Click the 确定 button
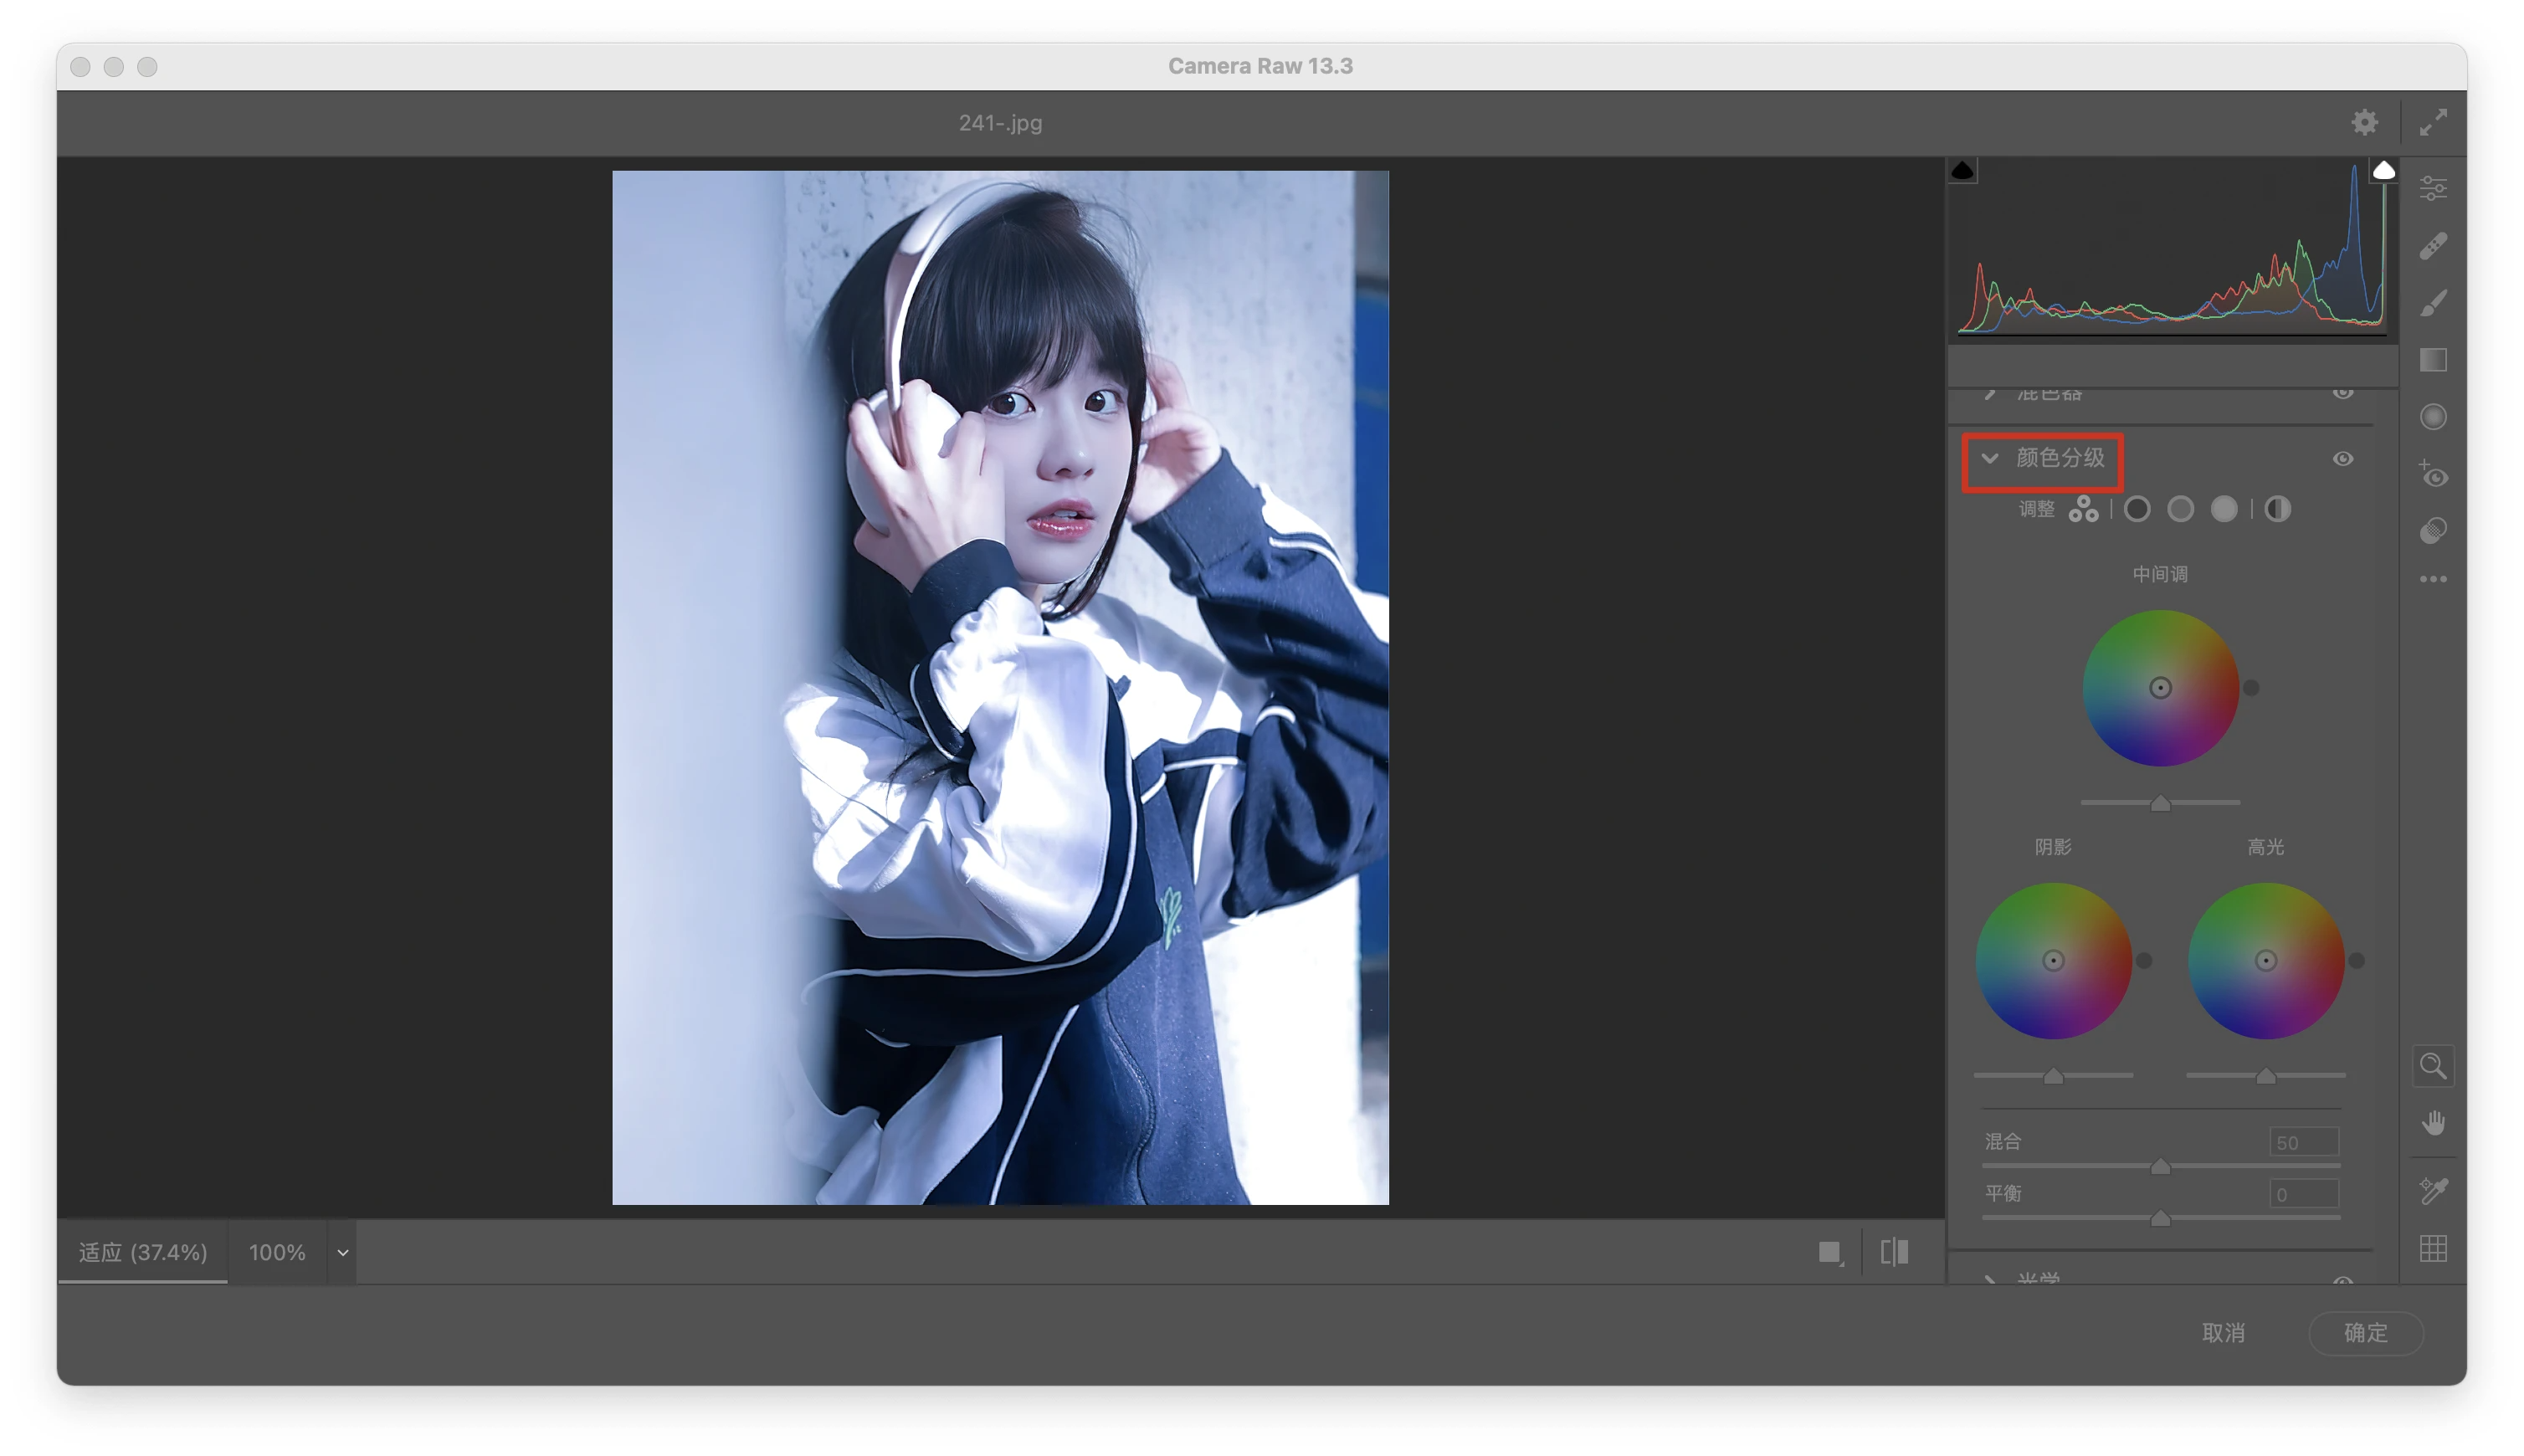 [x=2364, y=1332]
